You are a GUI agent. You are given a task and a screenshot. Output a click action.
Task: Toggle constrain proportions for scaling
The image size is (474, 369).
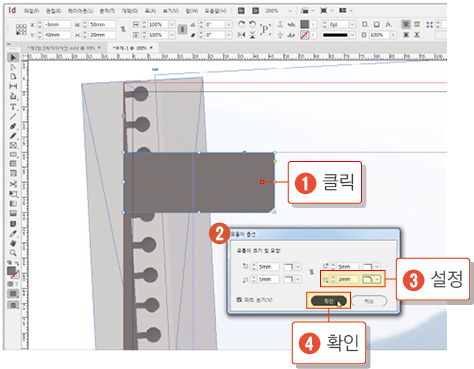(x=182, y=29)
